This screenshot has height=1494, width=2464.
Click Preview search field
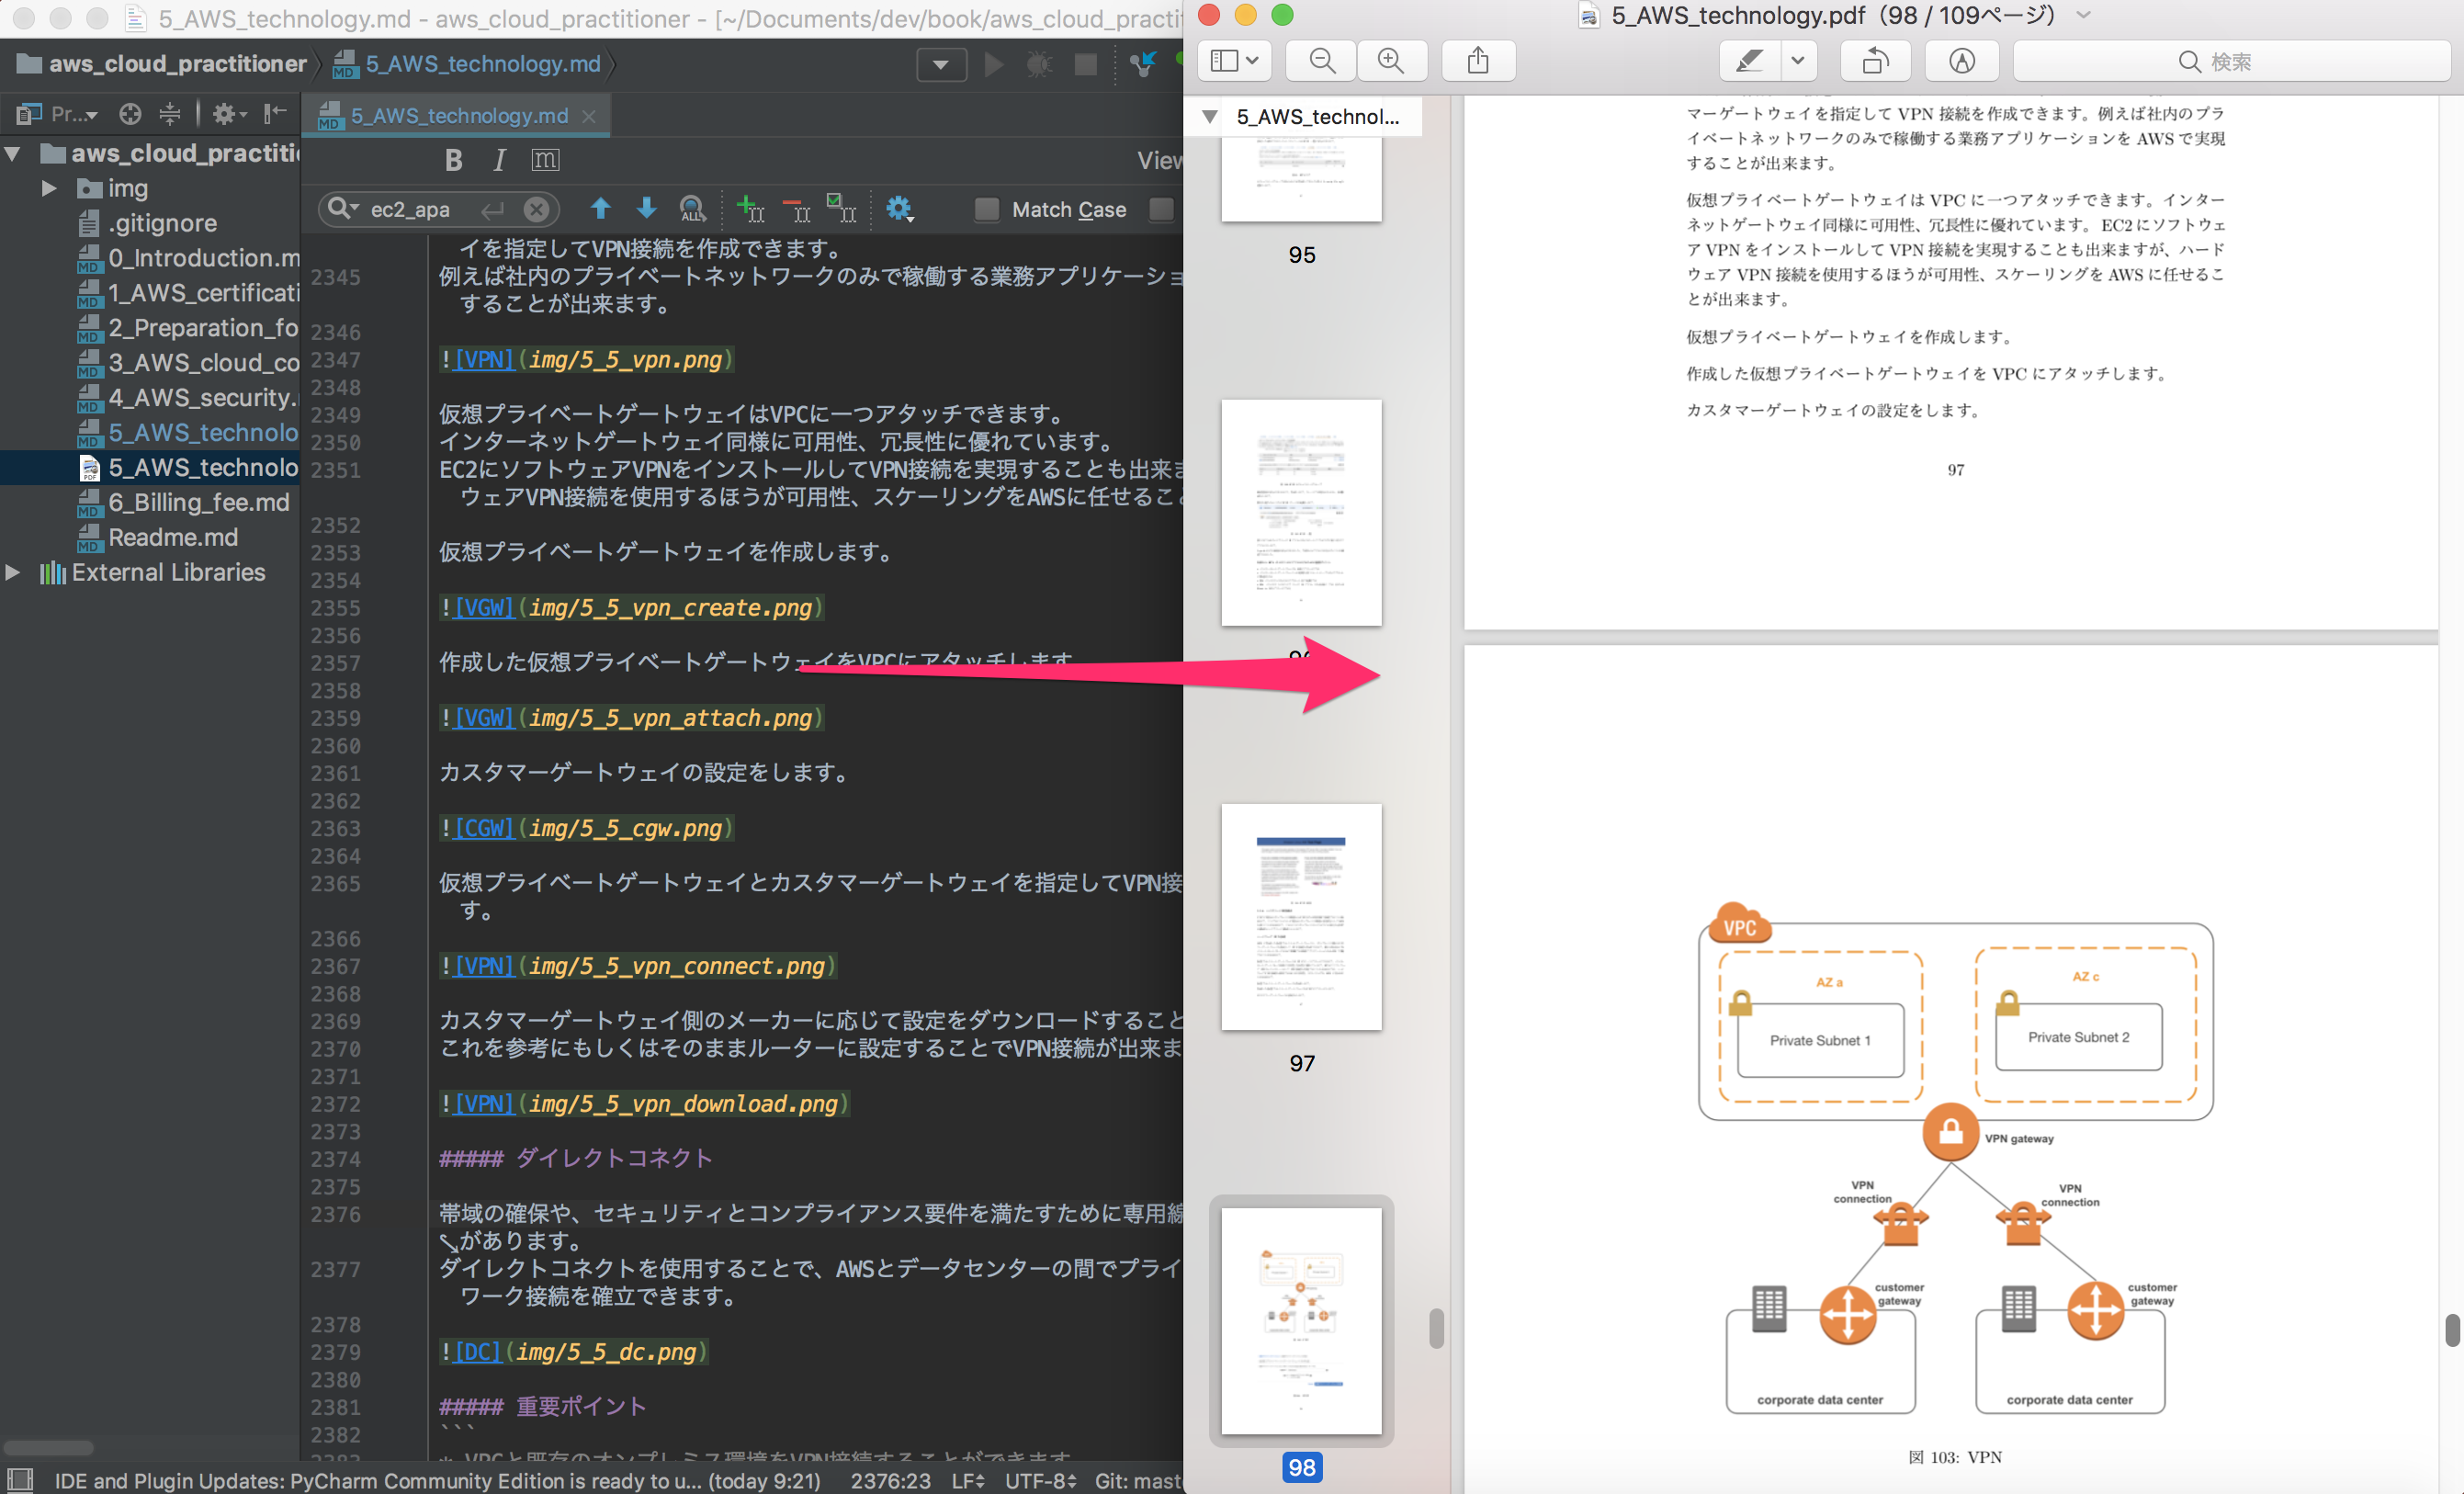tap(2231, 61)
